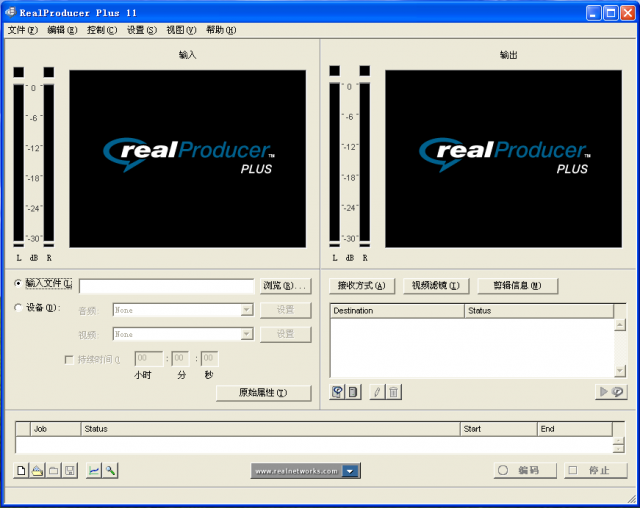Image resolution: width=640 pixels, height=508 pixels.
Task: Click the 编码 encode button
Action: (525, 470)
